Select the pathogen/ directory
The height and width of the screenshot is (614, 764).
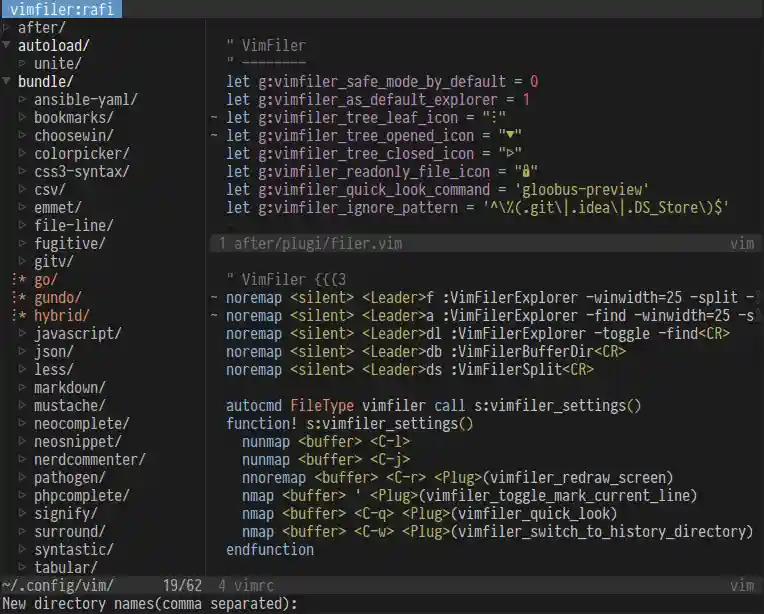(70, 478)
